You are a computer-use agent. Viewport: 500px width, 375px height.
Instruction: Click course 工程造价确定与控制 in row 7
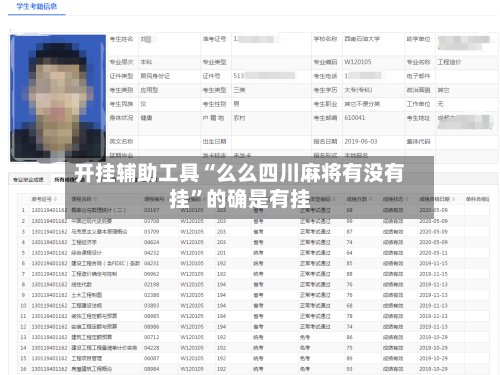tap(94, 274)
